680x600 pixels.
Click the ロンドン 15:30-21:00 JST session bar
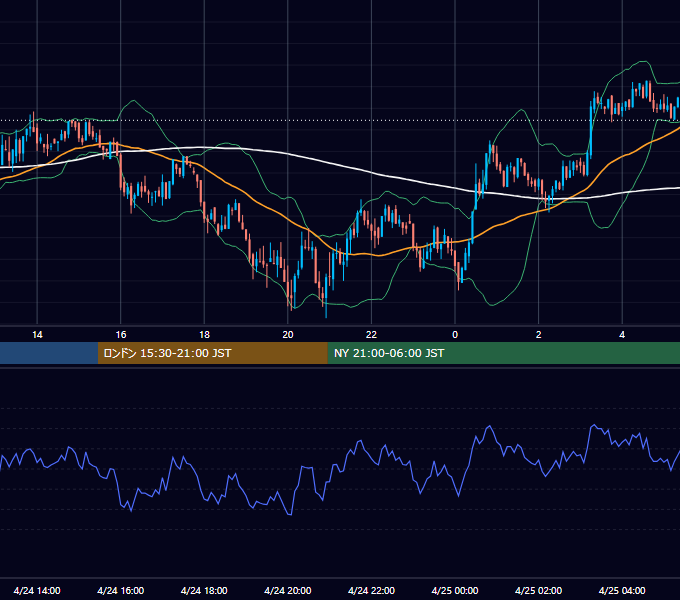[x=212, y=353]
